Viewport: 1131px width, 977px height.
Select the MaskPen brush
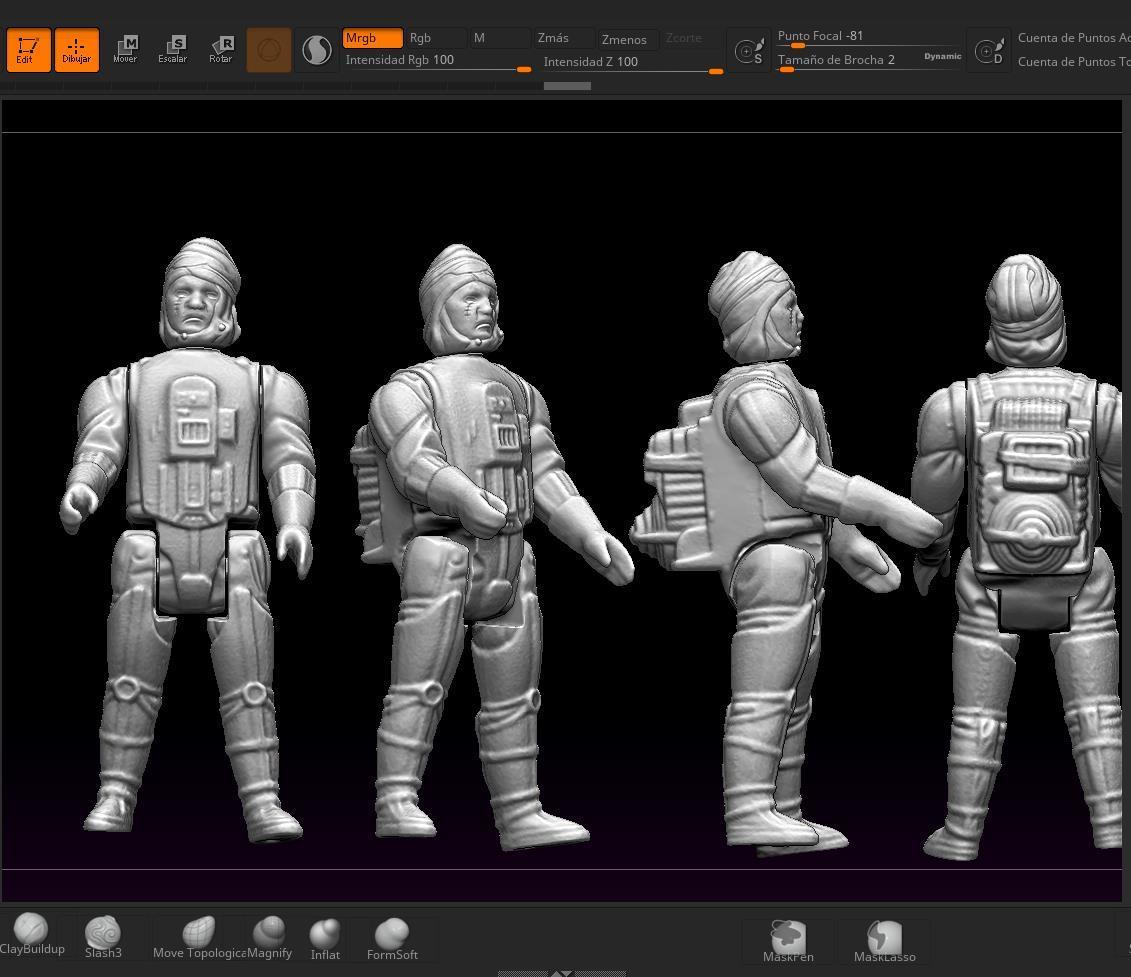coord(788,940)
